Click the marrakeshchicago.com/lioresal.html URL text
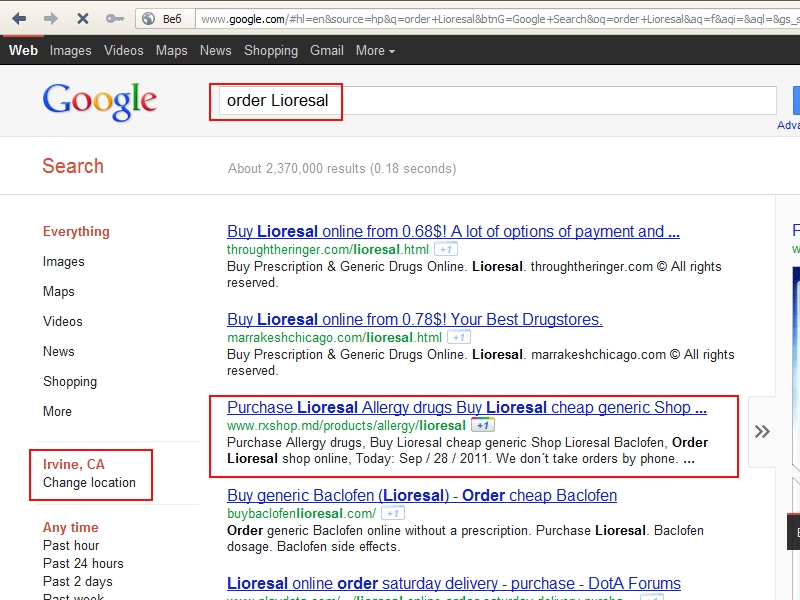The height and width of the screenshot is (600, 800). point(334,337)
